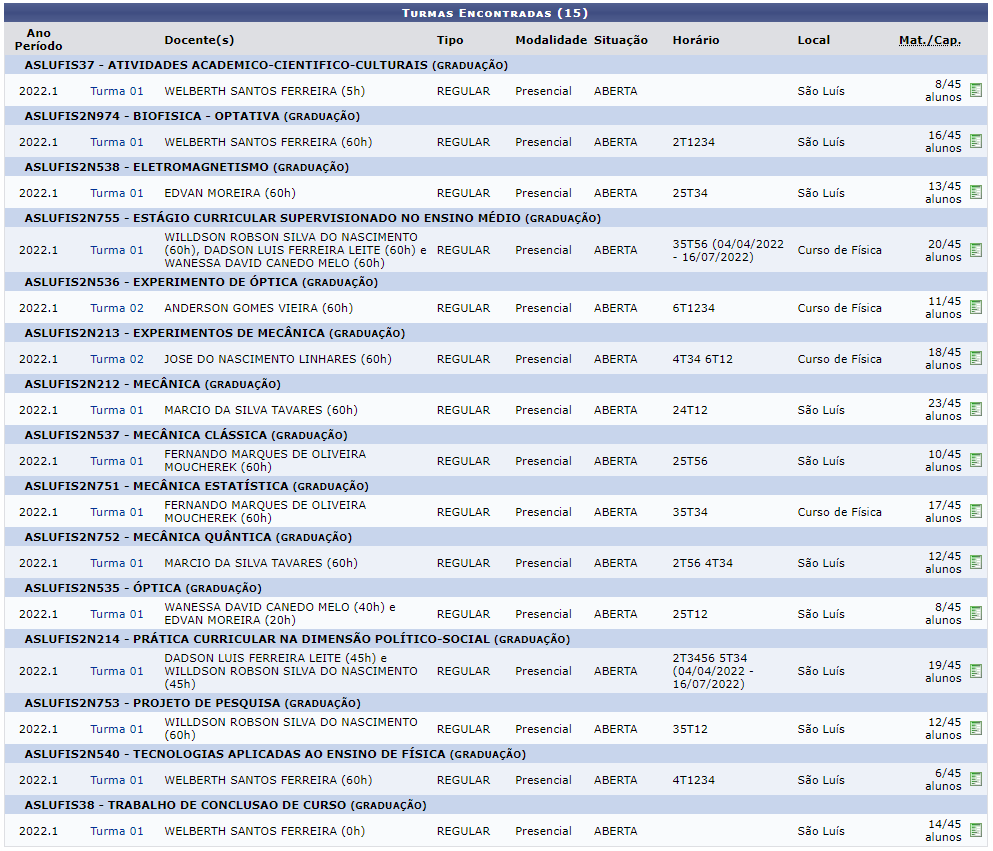Click the green list icon for Eletromagnetismo
Screen dimensions: 993x851
click(976, 193)
